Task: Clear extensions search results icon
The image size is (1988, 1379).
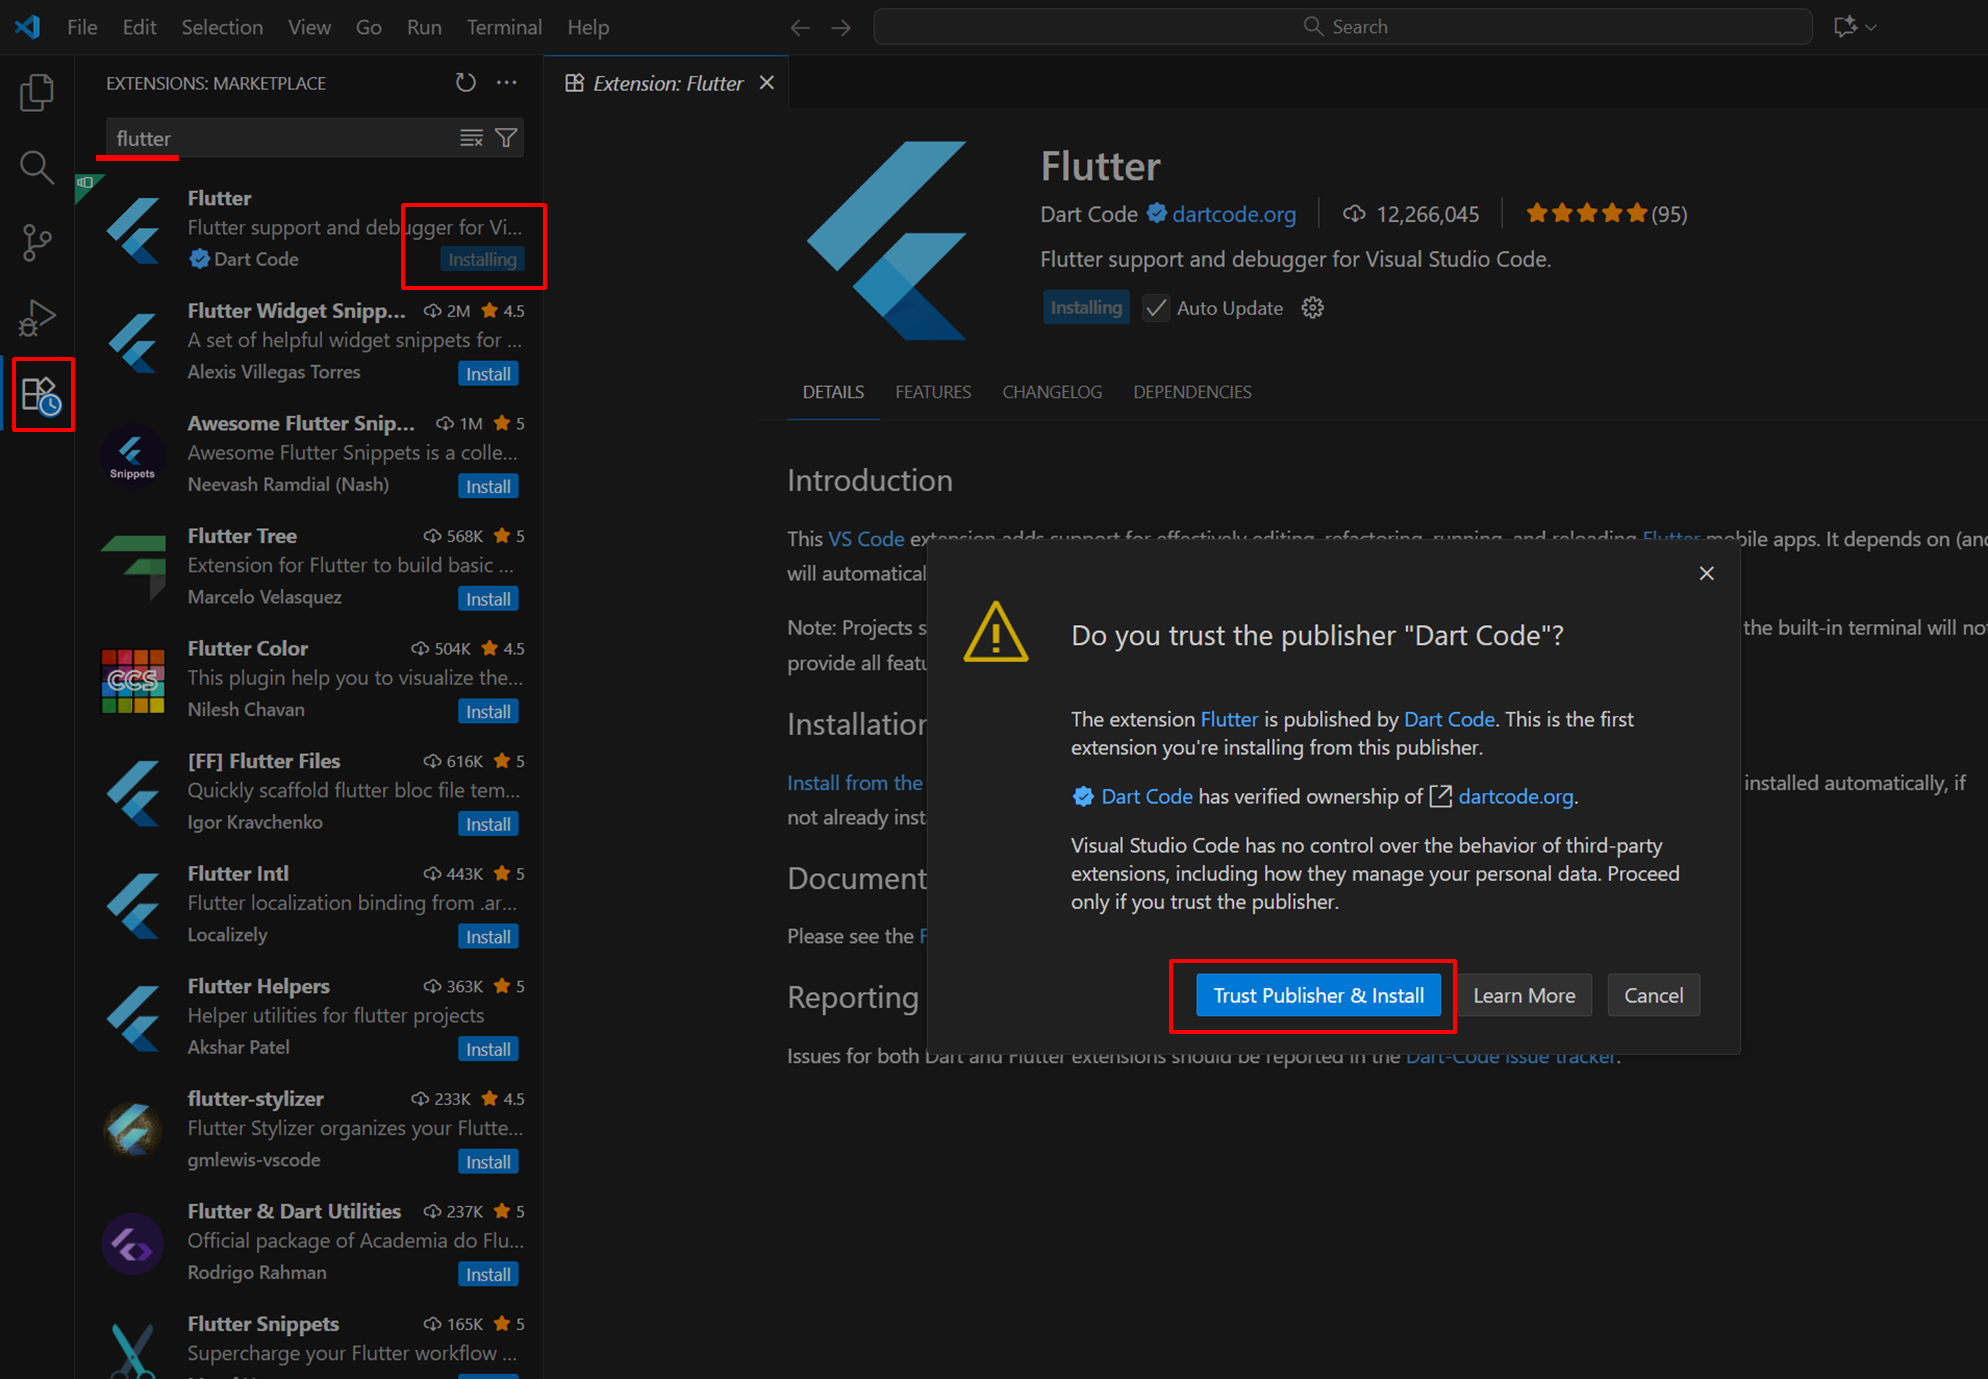Action: (471, 138)
